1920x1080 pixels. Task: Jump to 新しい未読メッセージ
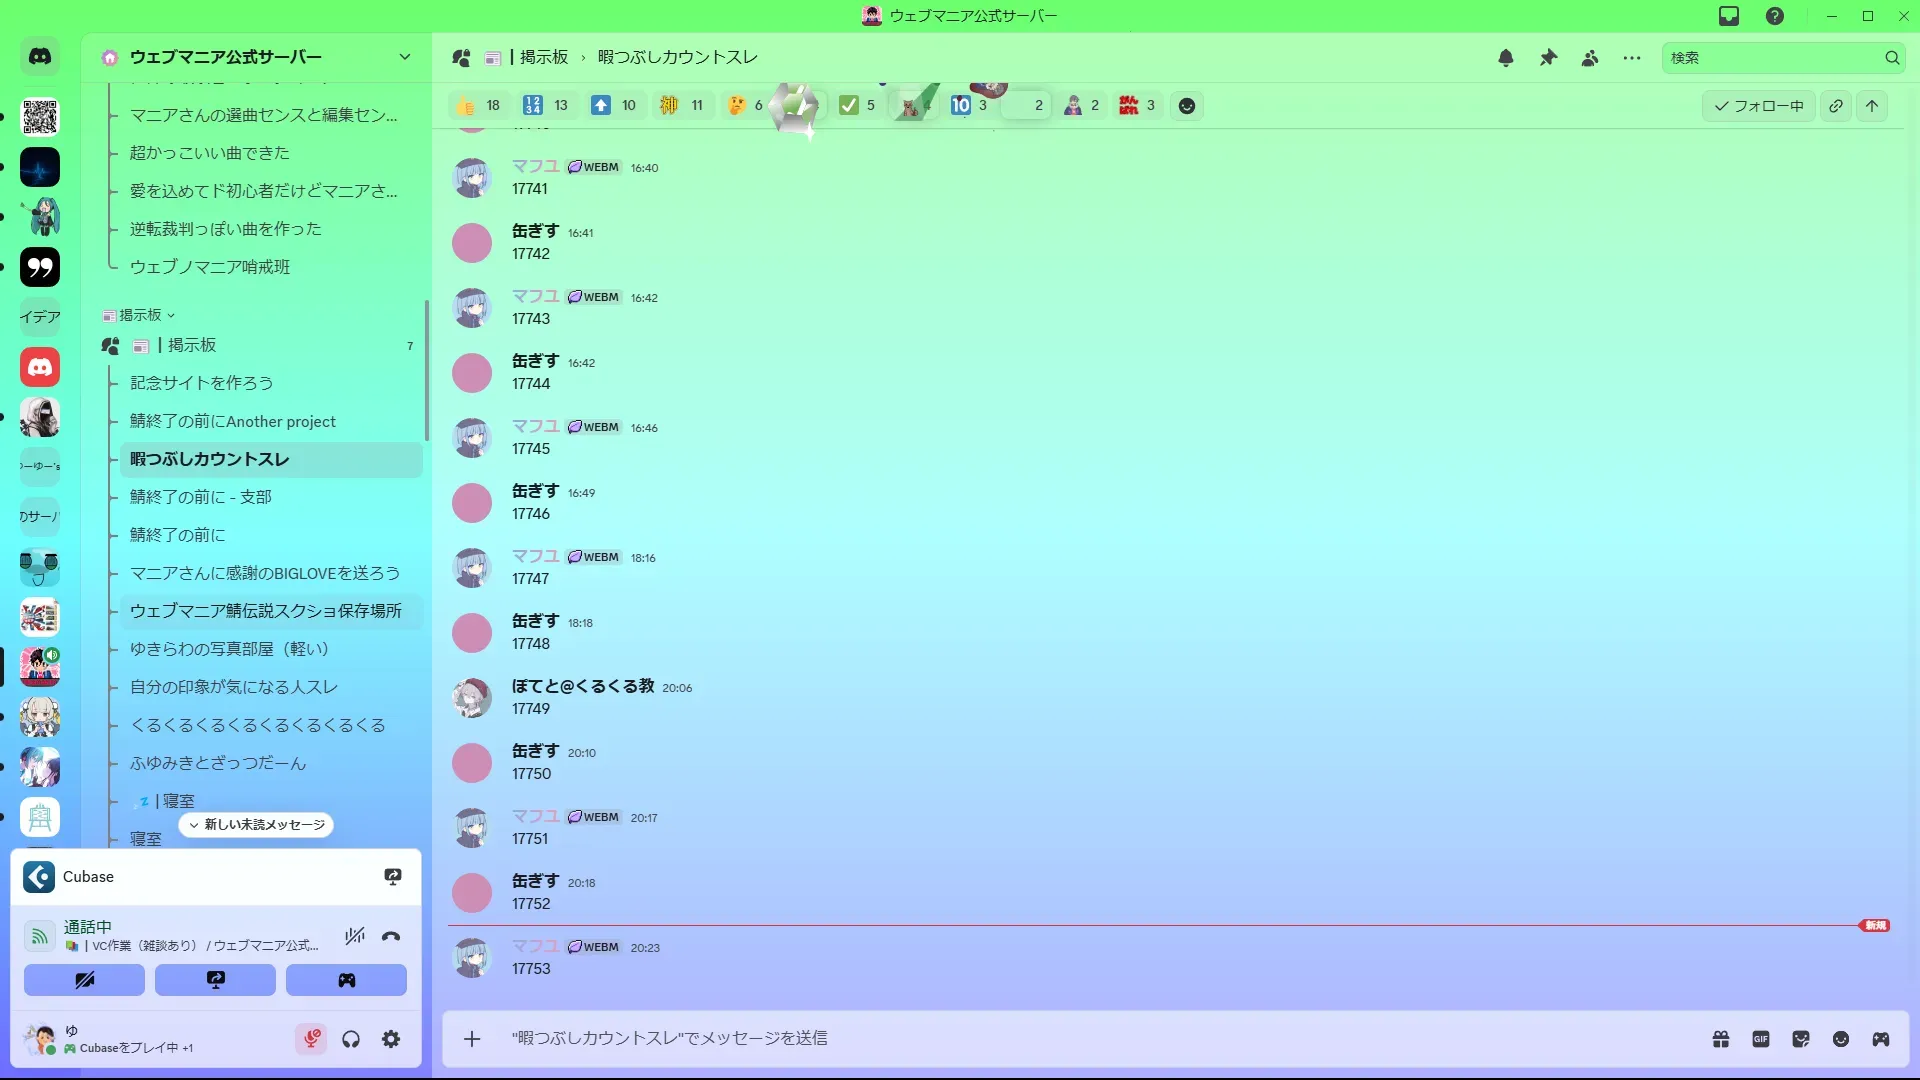(x=256, y=825)
